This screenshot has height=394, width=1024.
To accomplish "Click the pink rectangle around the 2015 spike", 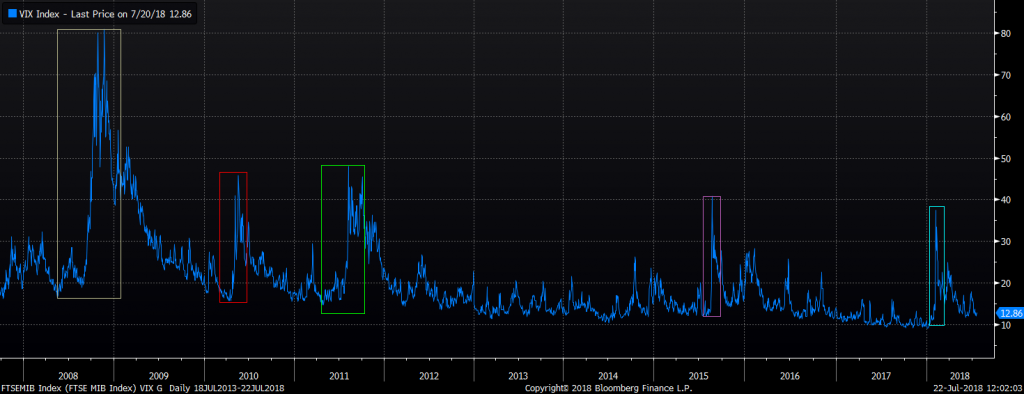I will (712, 256).
